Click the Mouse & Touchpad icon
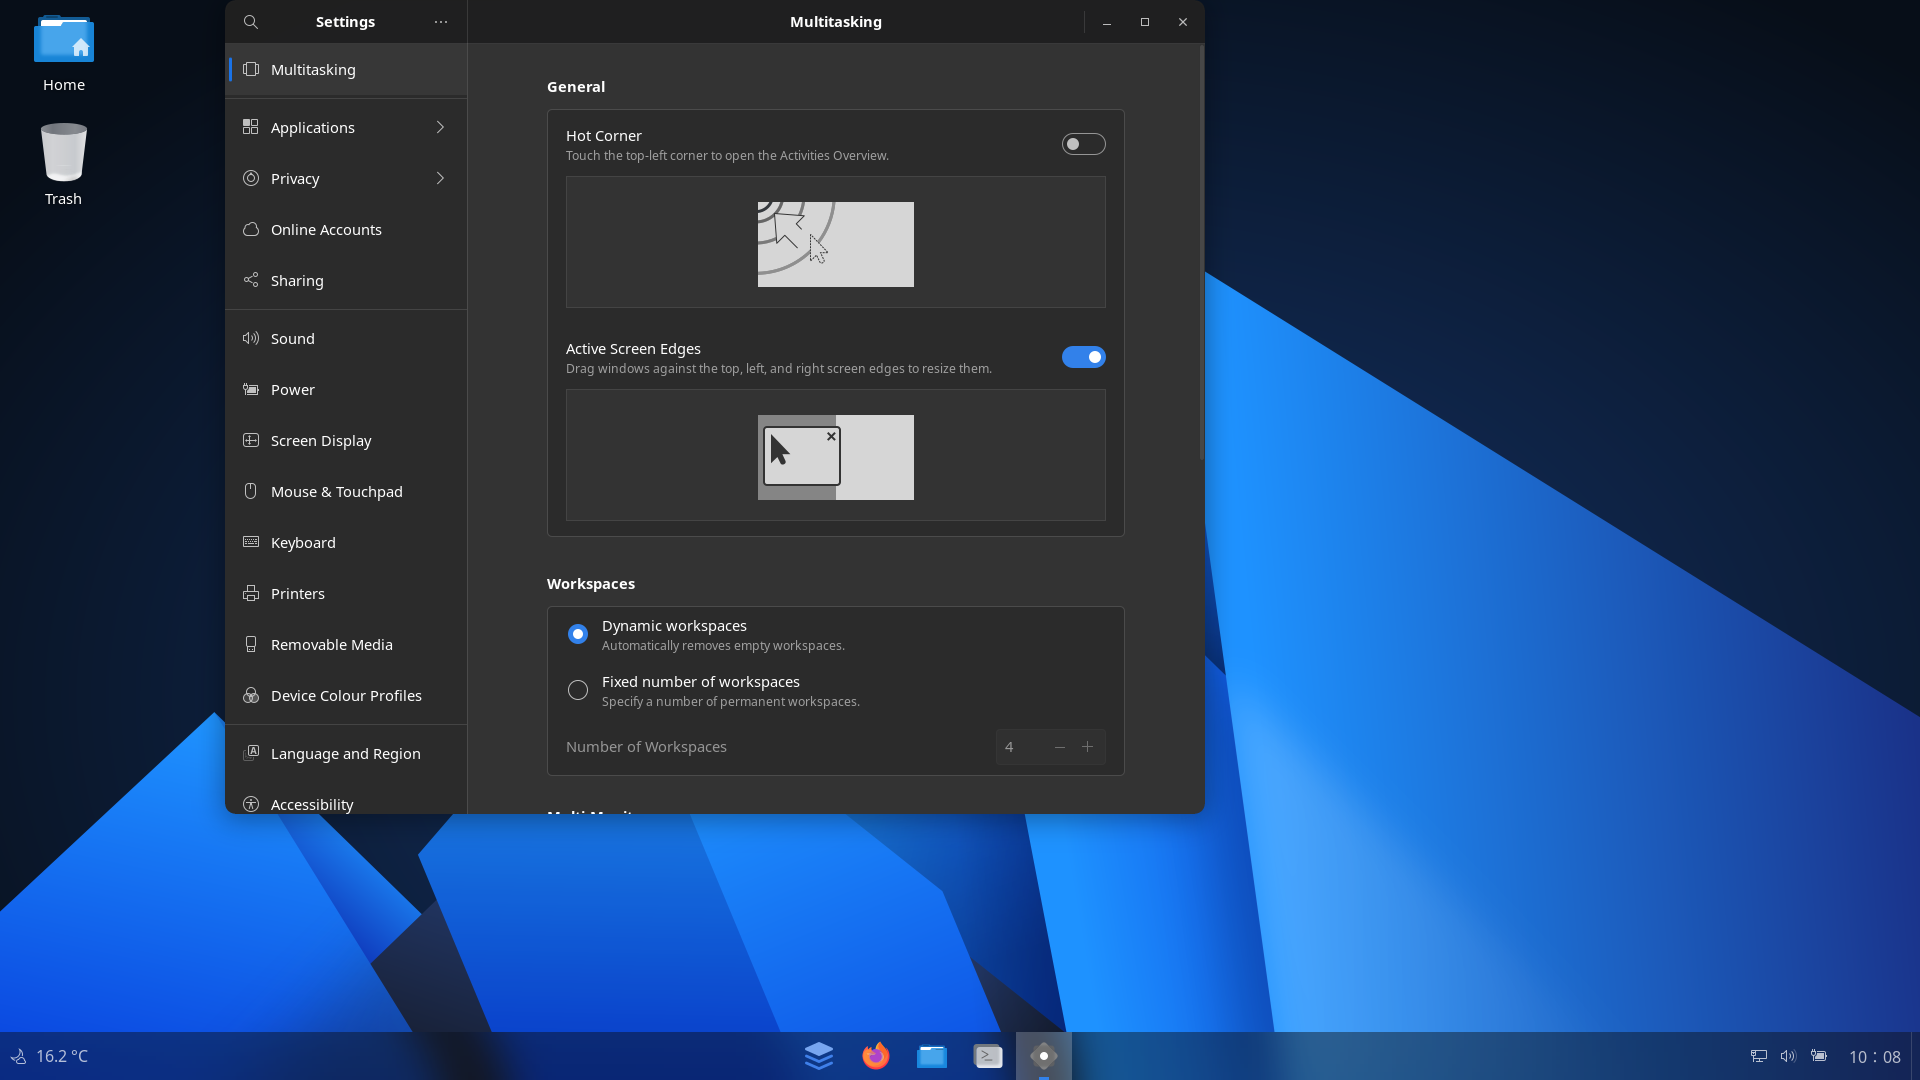Viewport: 1920px width, 1080px height. (251, 492)
